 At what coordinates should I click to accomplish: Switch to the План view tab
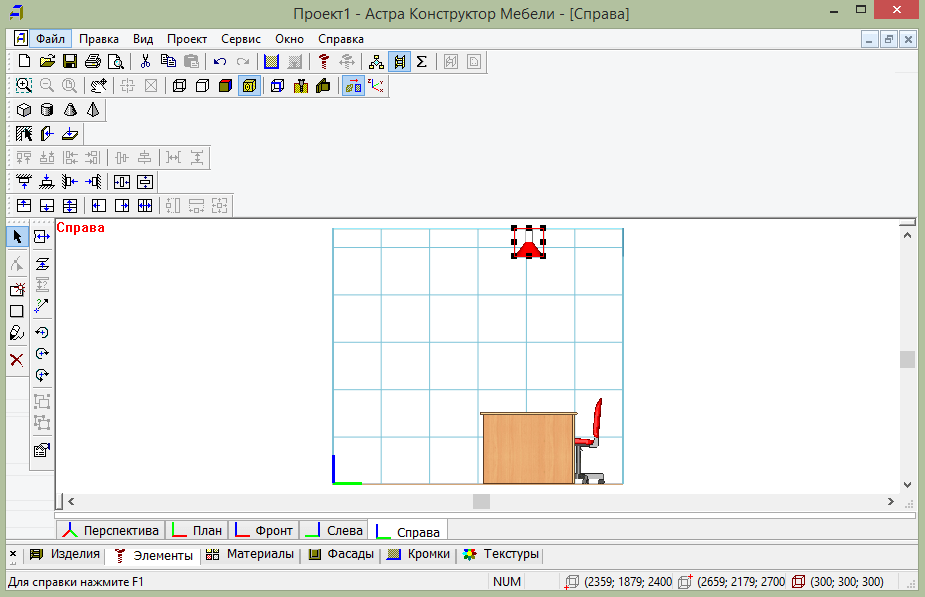coord(196,530)
